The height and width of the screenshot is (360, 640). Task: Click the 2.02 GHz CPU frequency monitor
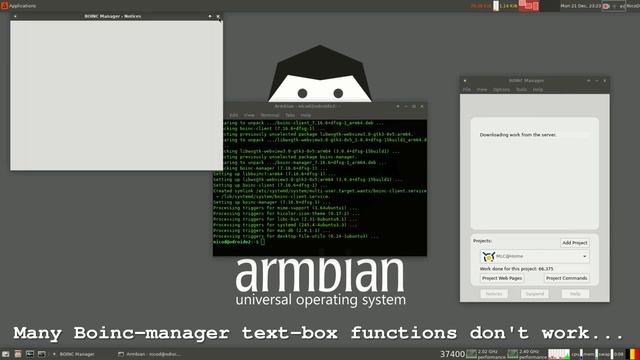(486, 354)
